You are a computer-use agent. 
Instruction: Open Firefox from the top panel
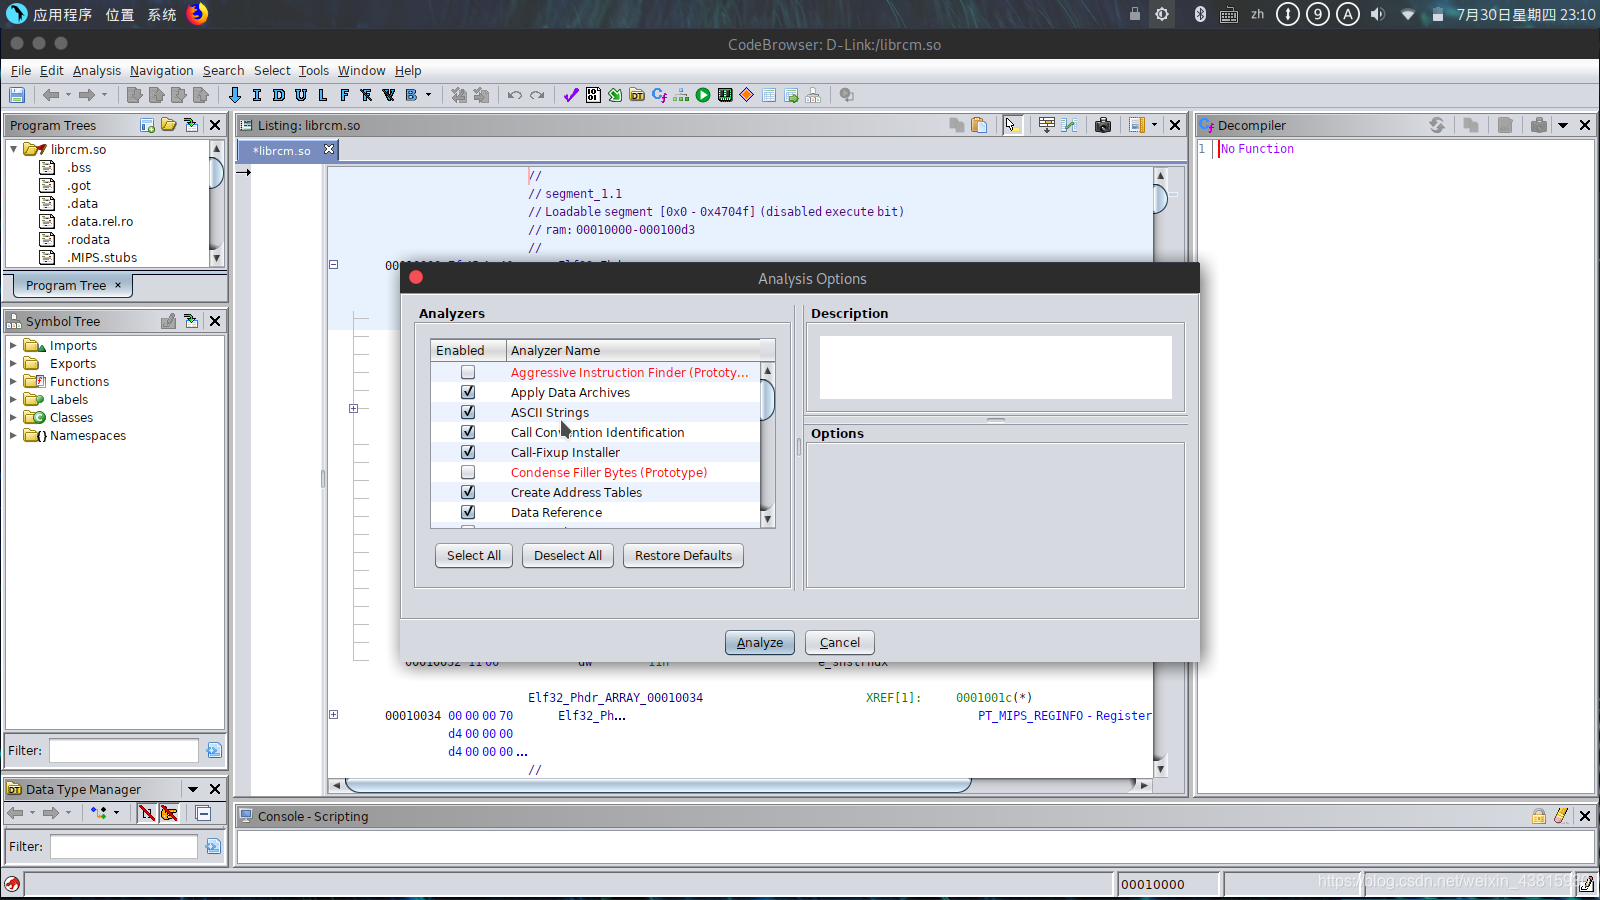198,14
